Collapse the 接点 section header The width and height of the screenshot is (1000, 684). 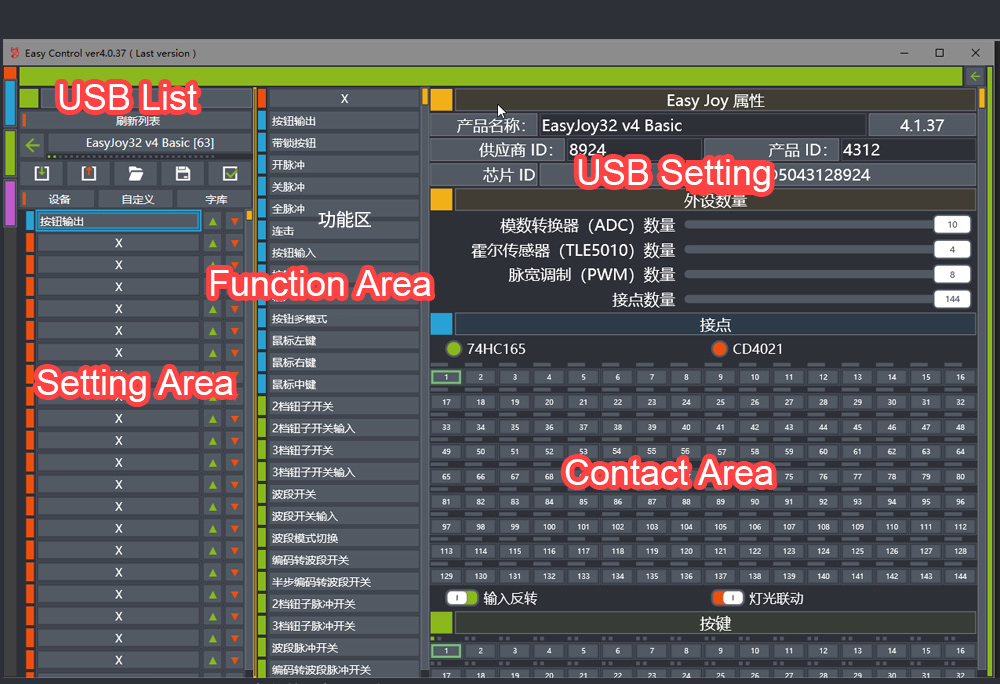point(441,324)
